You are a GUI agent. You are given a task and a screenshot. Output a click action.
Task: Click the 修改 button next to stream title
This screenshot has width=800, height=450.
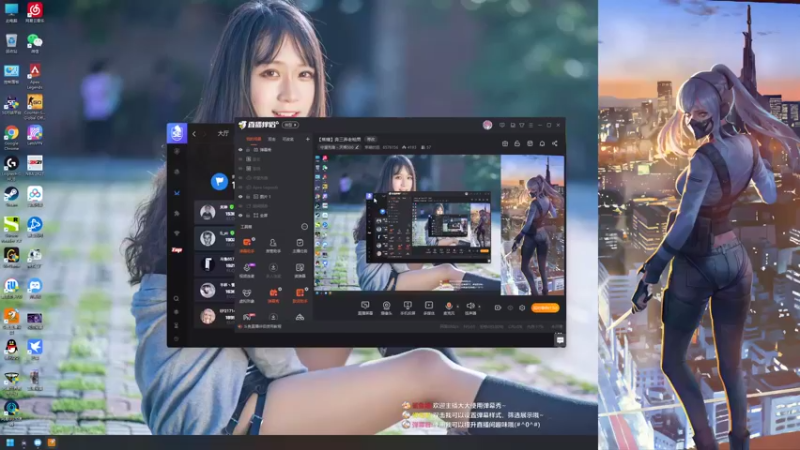coord(371,139)
